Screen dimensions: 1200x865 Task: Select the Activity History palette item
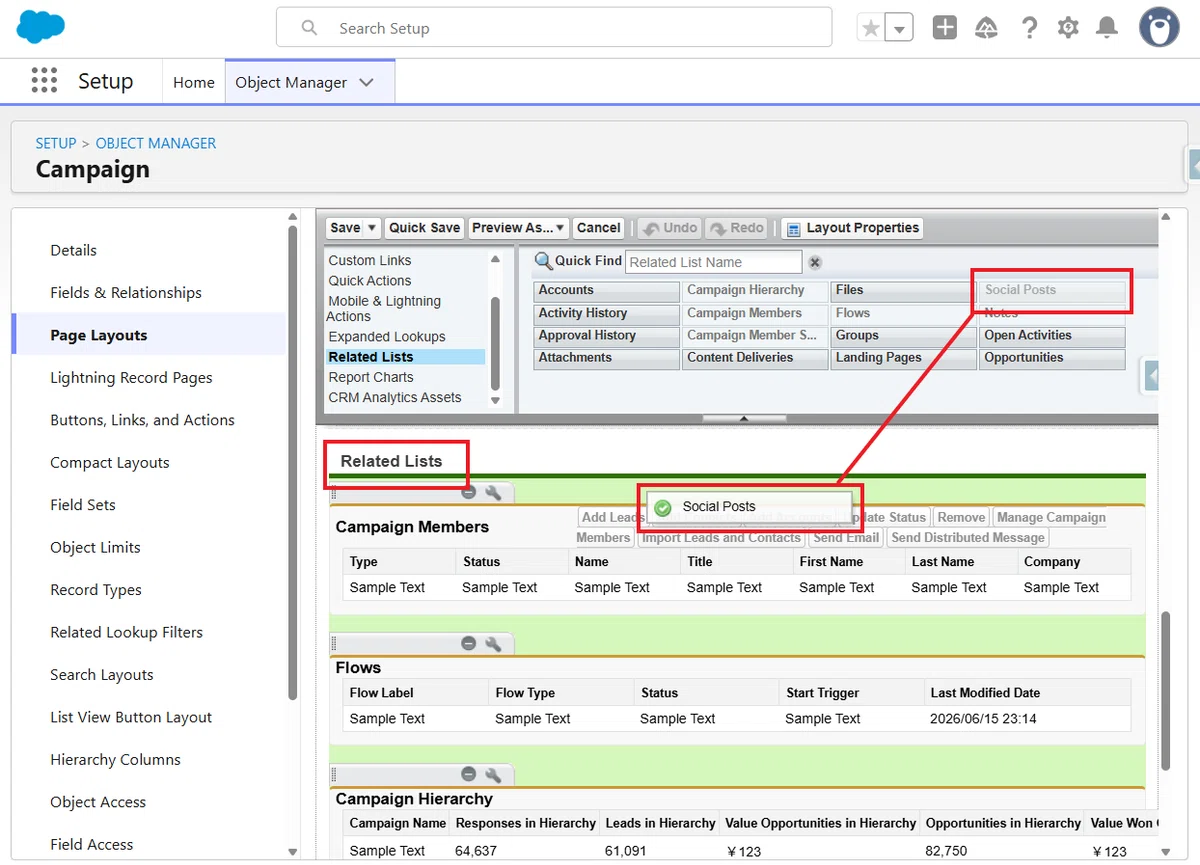pos(606,313)
